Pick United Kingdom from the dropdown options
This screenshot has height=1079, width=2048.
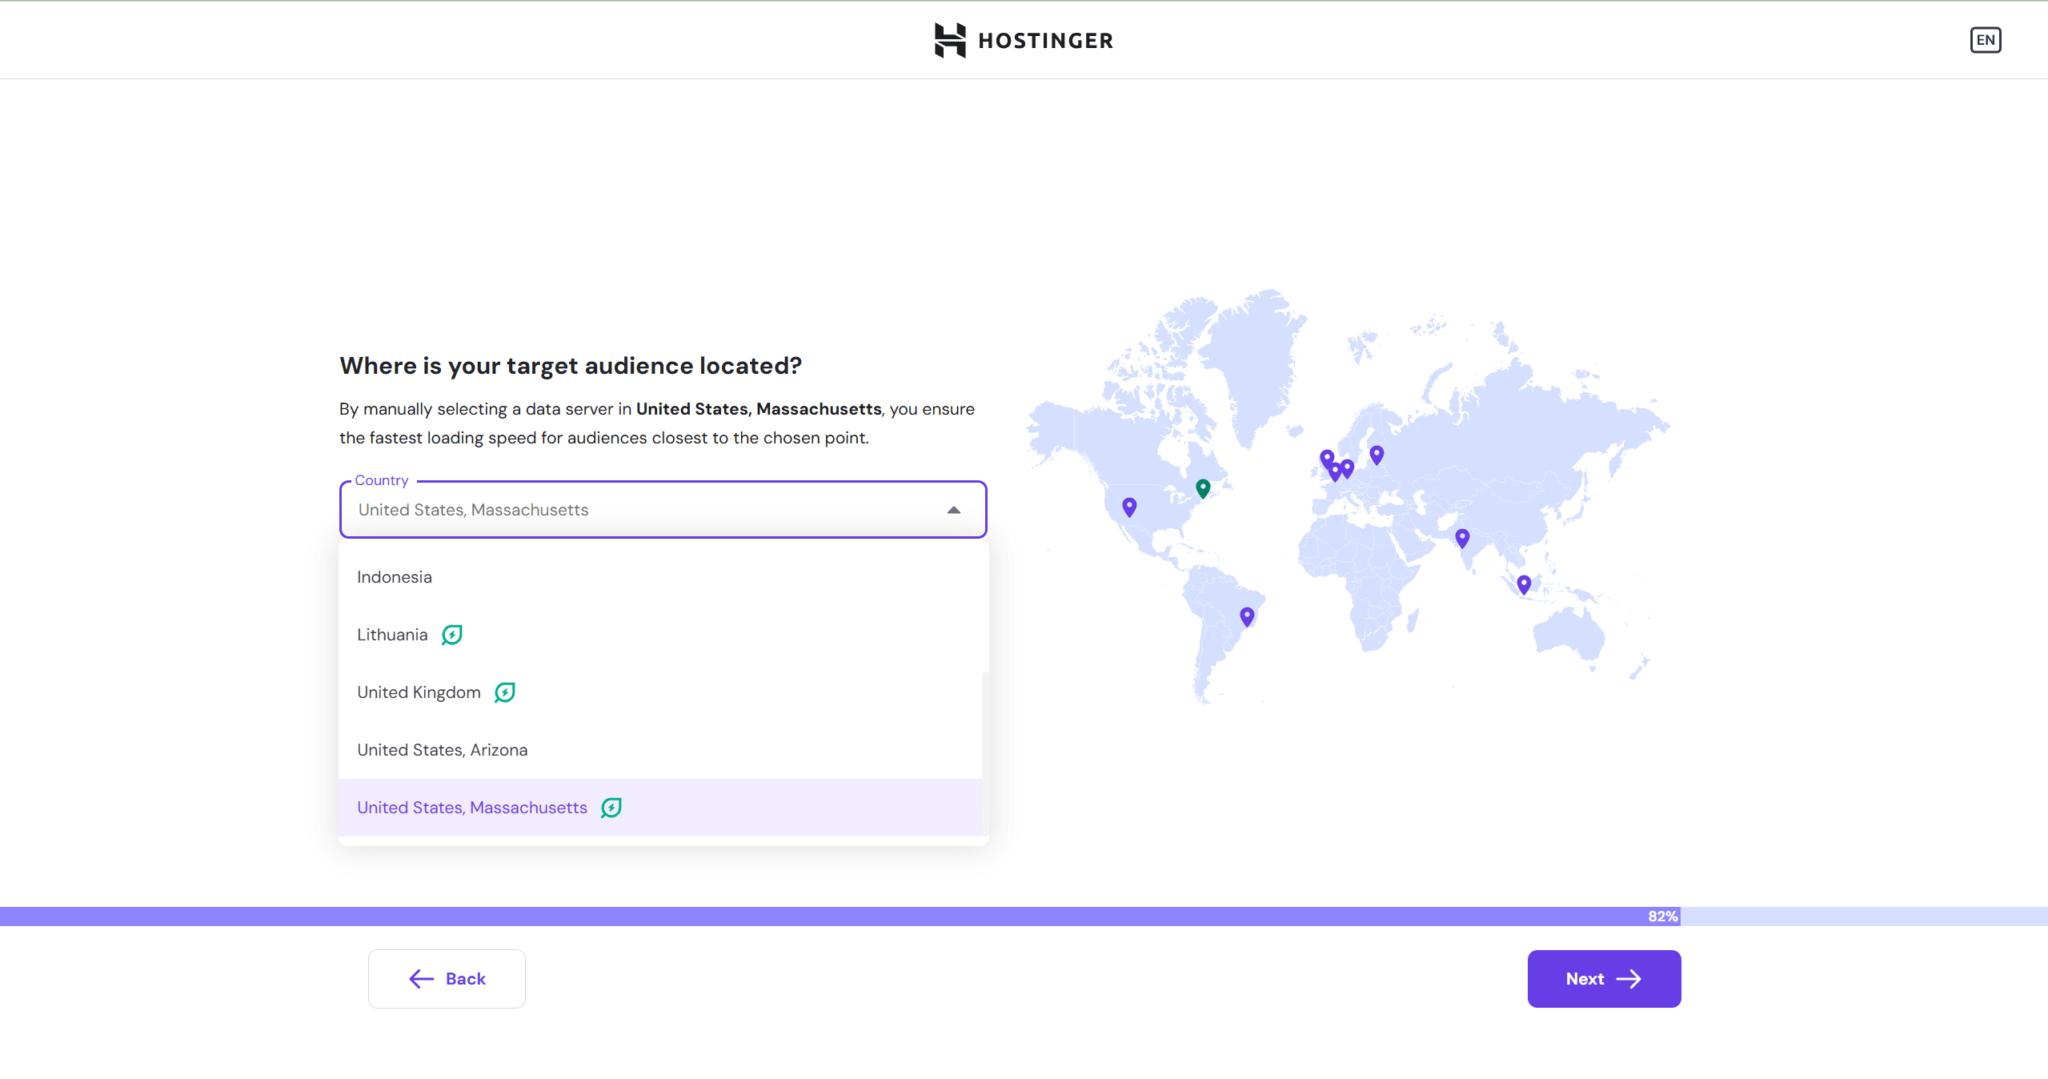(x=419, y=692)
